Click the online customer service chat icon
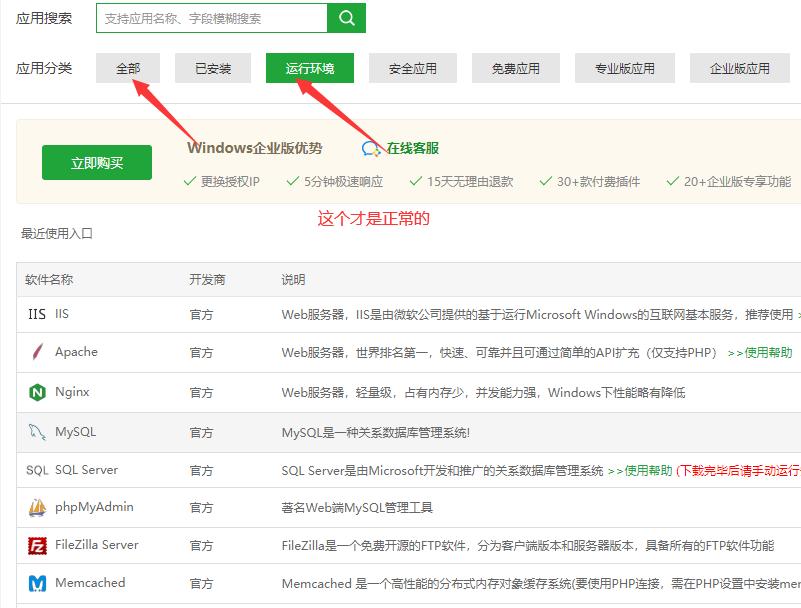 [x=371, y=149]
